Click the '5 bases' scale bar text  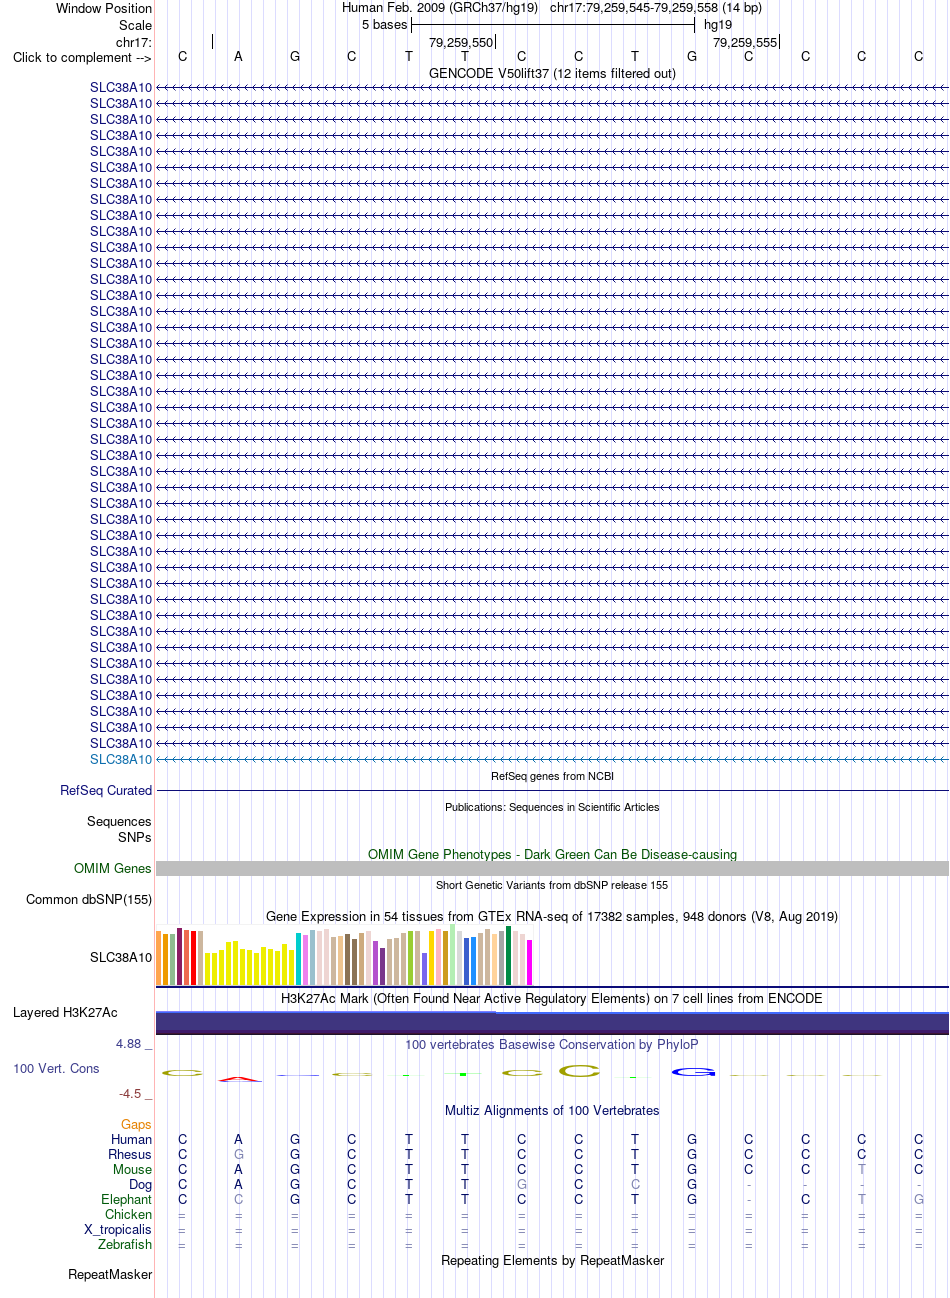click(385, 24)
